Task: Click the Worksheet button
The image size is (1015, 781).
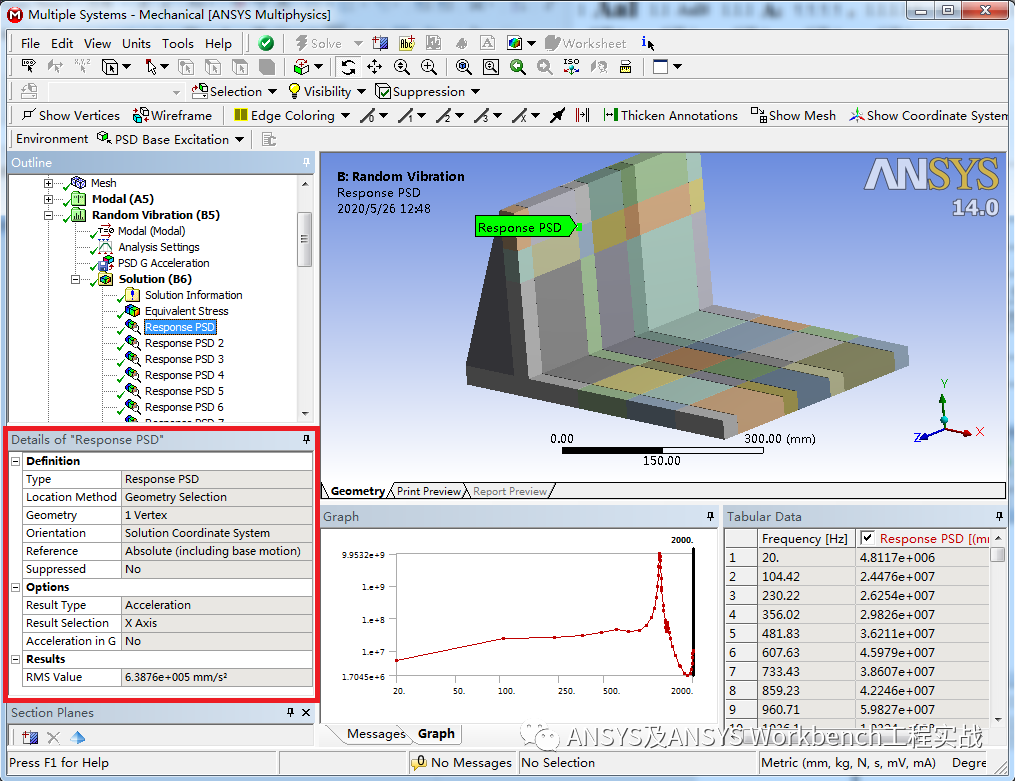Action: tap(586, 43)
